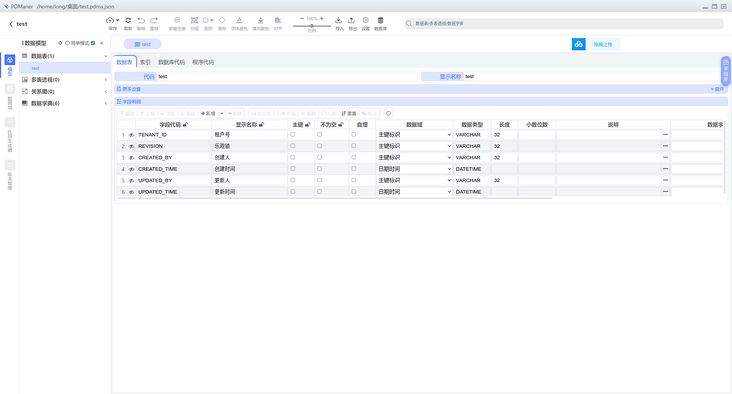The image size is (732, 394).
Task: Click the New empty table (新建空表) icon
Action: [177, 20]
